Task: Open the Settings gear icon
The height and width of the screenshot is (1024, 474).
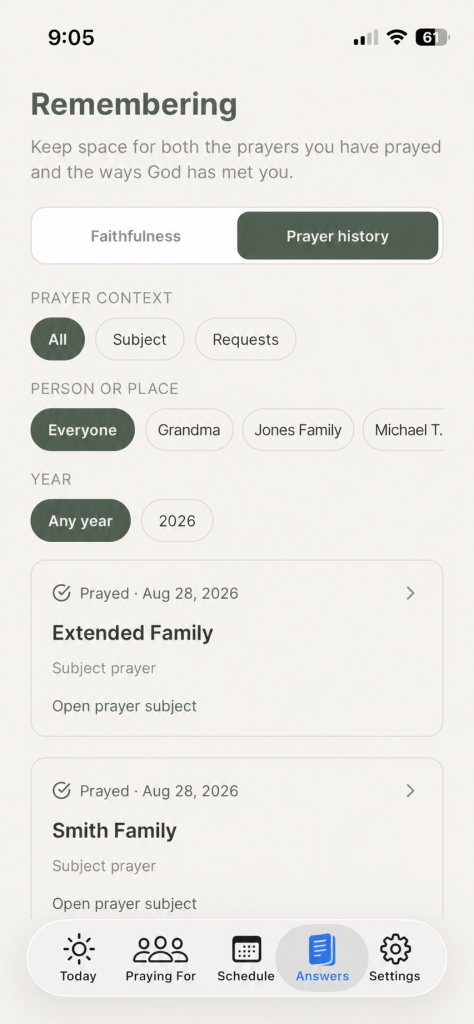Action: pos(395,949)
